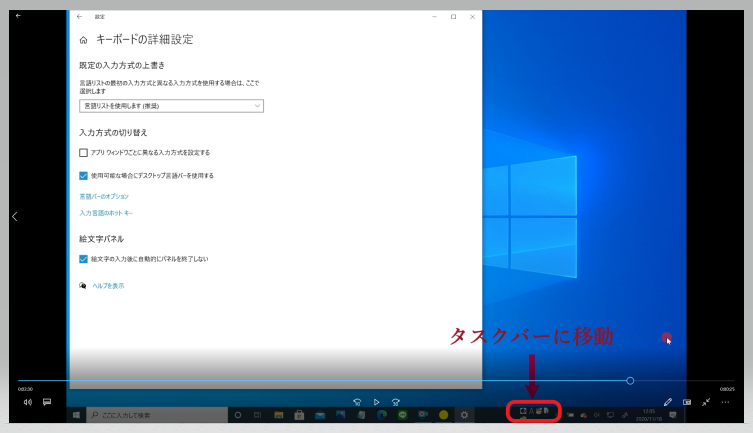
Task: Open the more options ellipsis menu in player
Action: click(726, 402)
